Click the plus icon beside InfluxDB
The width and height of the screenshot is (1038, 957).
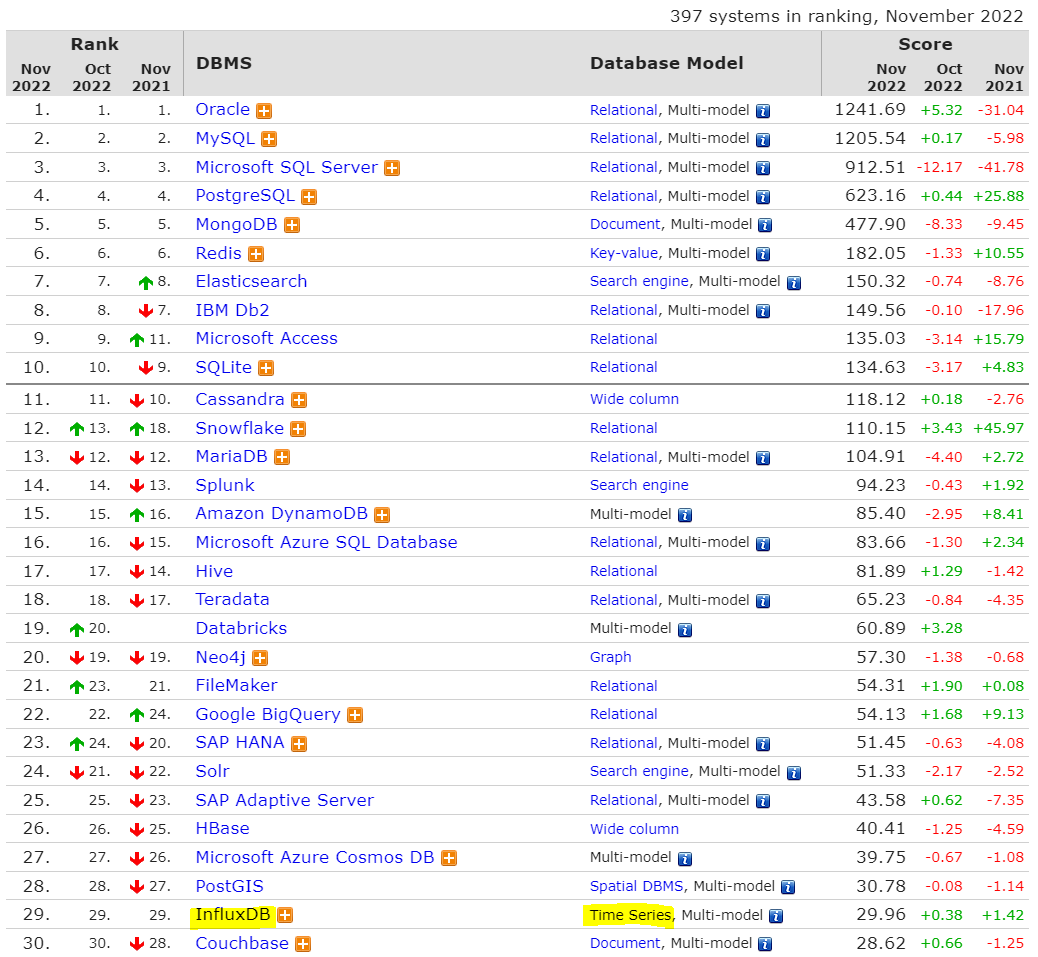285,915
